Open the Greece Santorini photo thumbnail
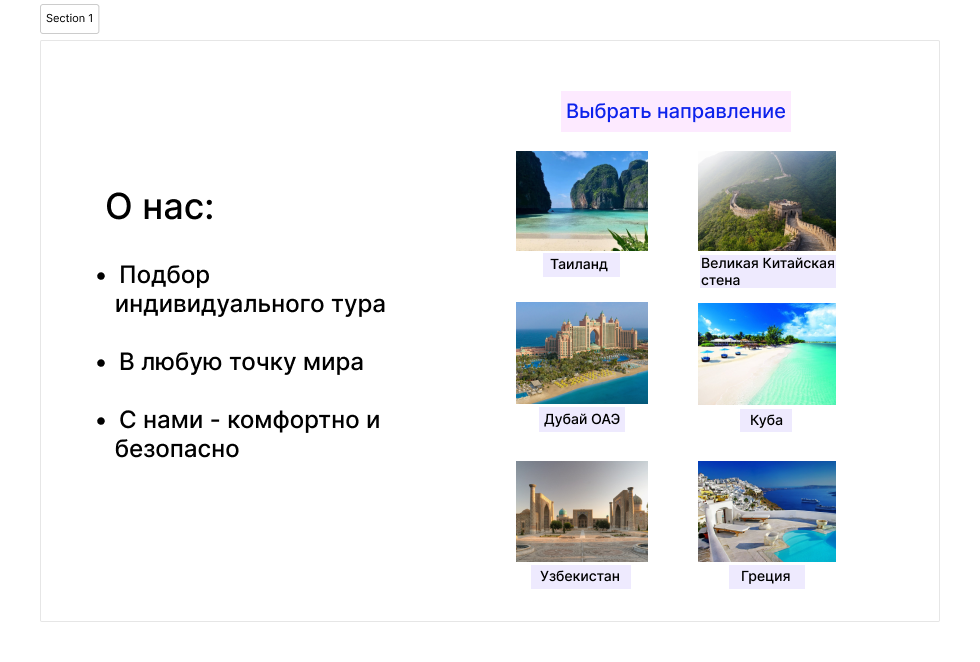The width and height of the screenshot is (980, 662). (767, 511)
